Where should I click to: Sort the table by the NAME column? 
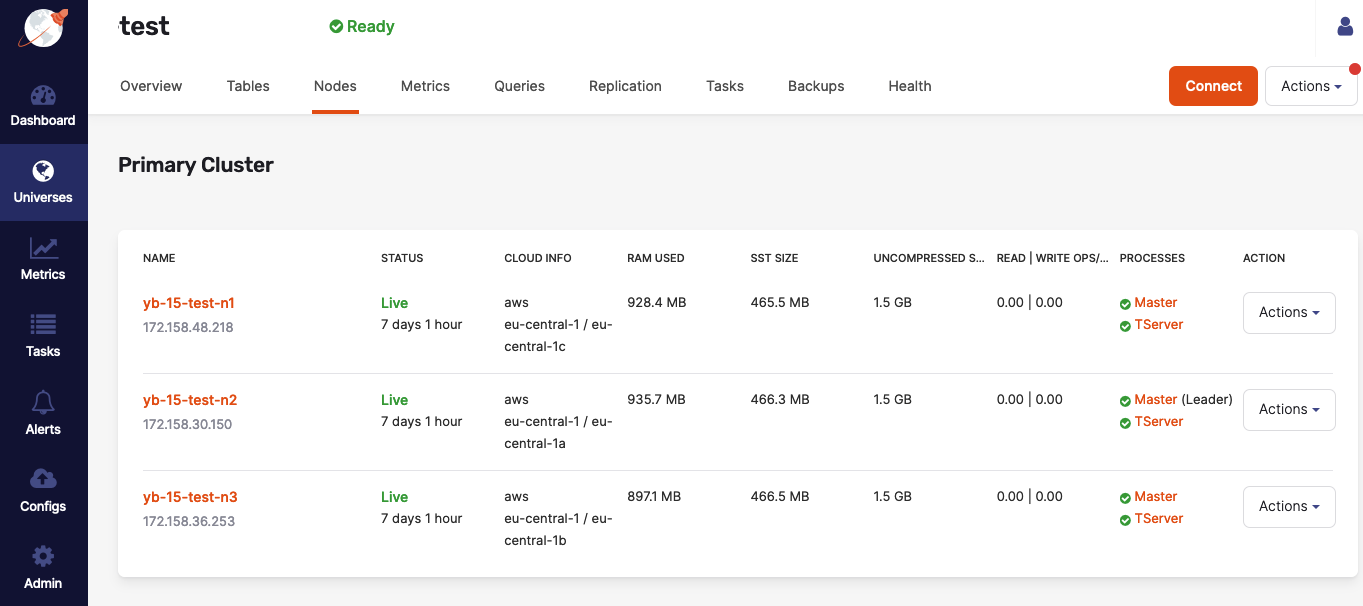(159, 258)
